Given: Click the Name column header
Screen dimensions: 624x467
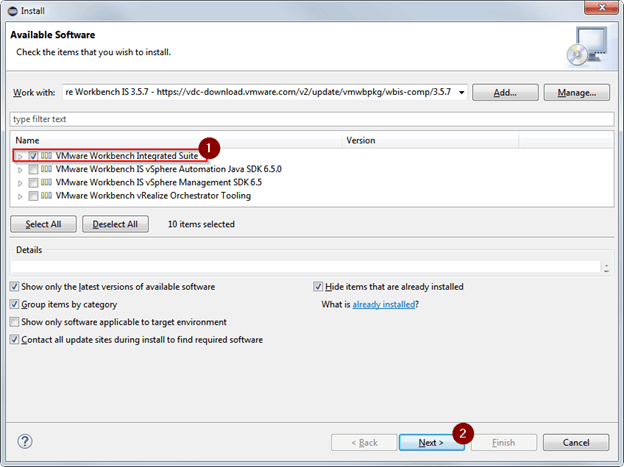Looking at the screenshot, I should 176,141.
